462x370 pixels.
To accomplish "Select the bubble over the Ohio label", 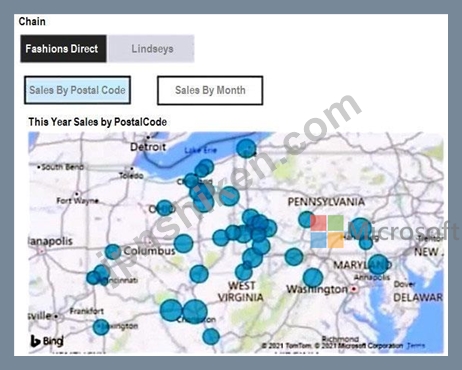I will (x=165, y=208).
